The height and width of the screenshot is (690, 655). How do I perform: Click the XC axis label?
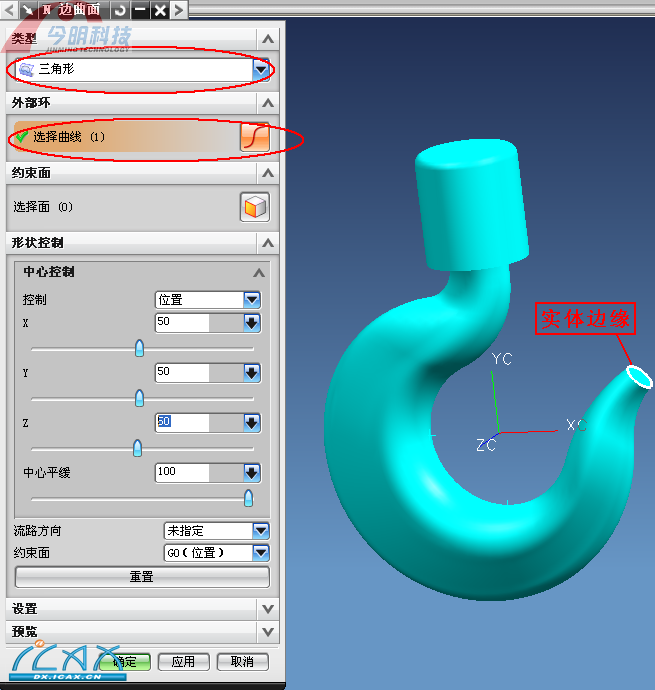(577, 425)
